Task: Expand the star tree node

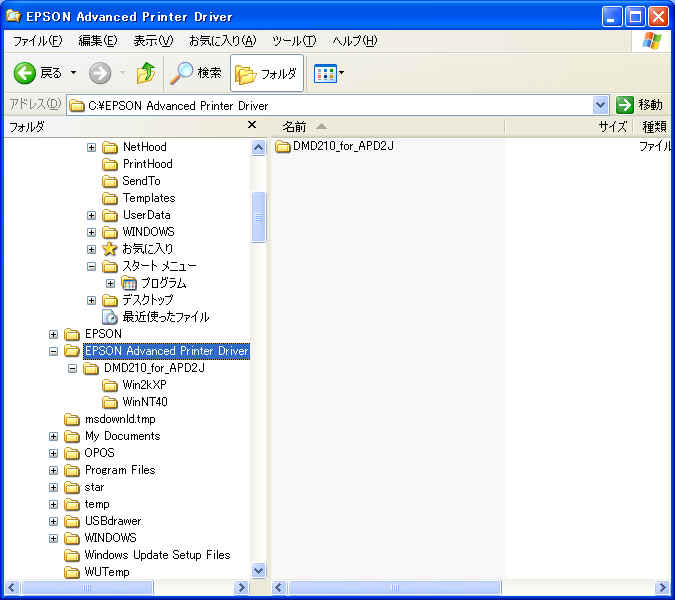Action: tap(53, 487)
